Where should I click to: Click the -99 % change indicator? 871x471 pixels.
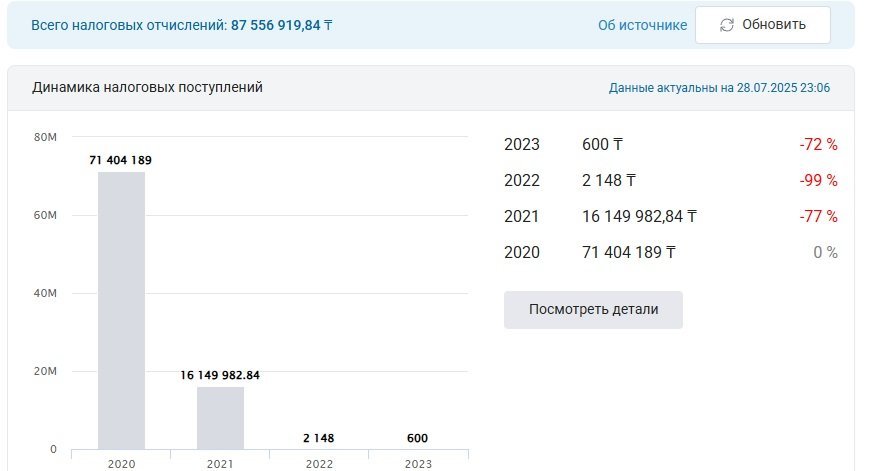[818, 181]
